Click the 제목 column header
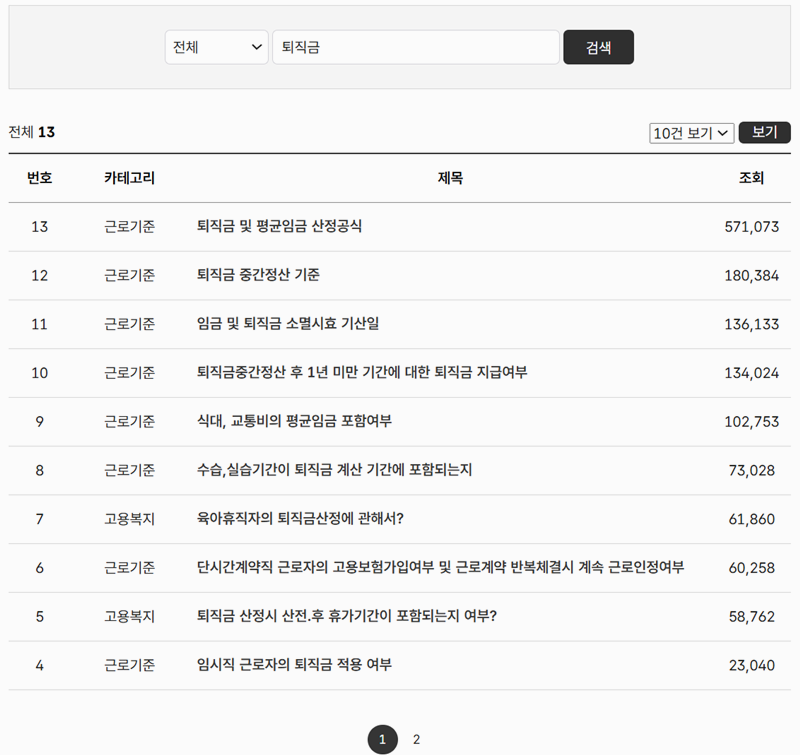Screen dimensions: 800x755 pos(450,178)
